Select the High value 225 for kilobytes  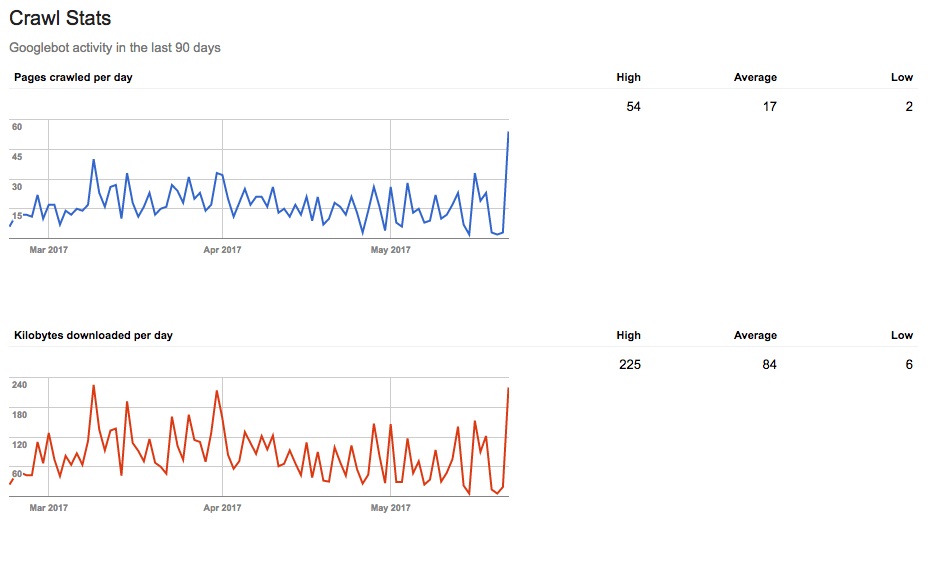(x=629, y=365)
